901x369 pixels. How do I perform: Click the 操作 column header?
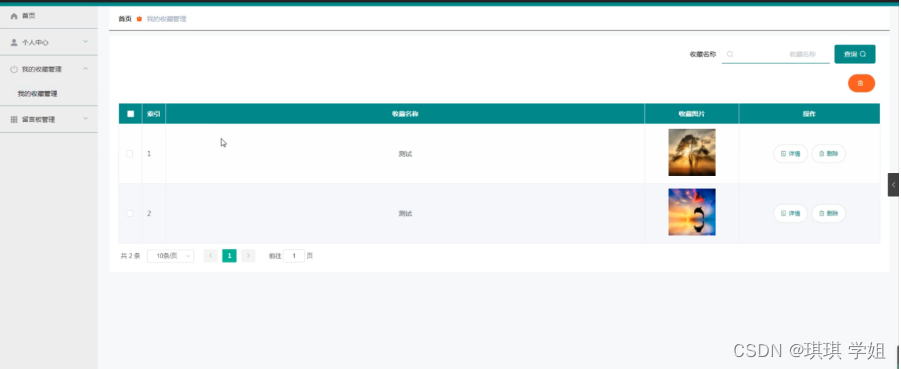(809, 114)
